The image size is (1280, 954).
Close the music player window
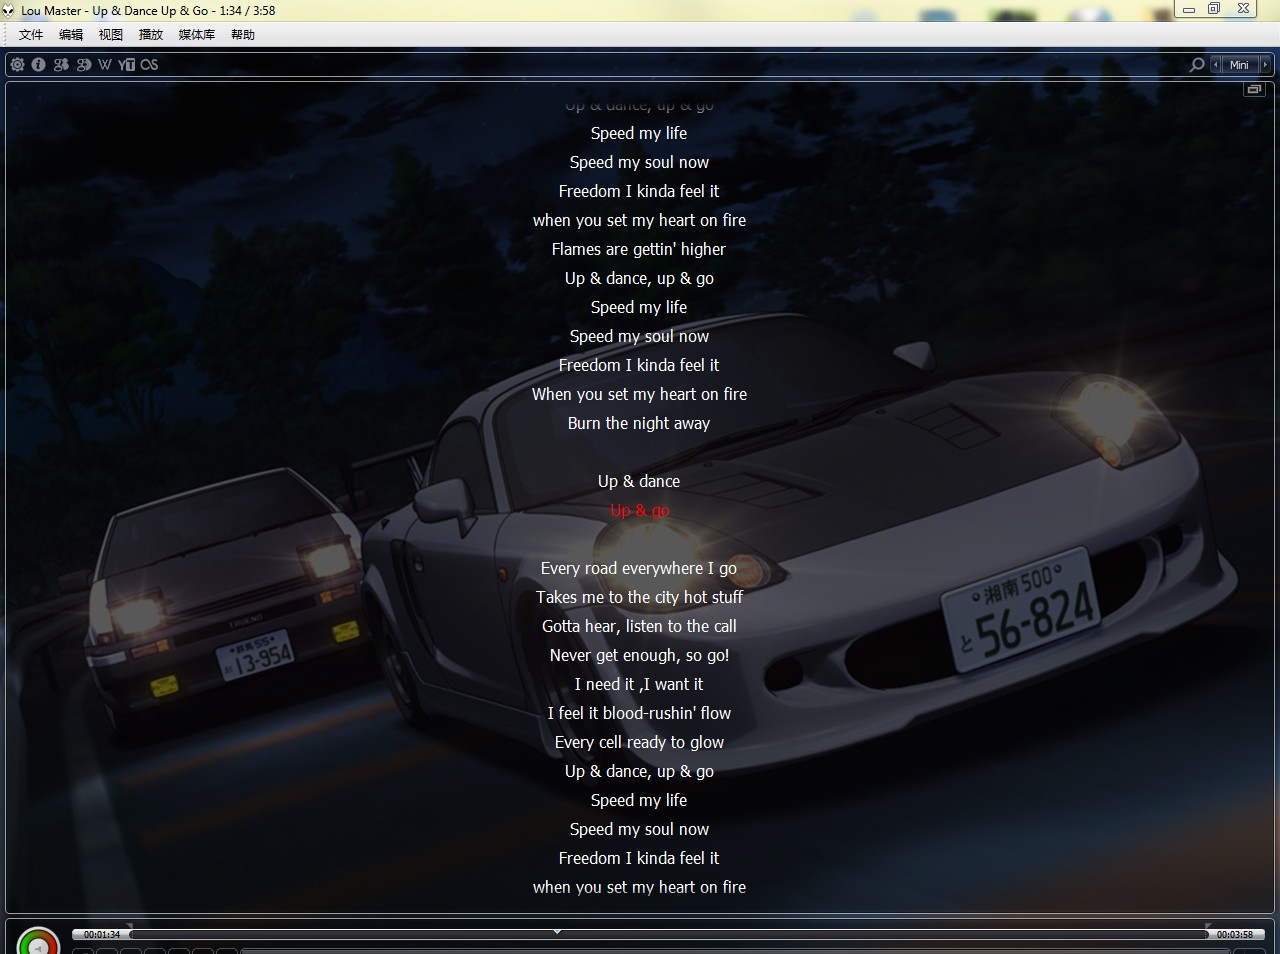pos(1243,9)
